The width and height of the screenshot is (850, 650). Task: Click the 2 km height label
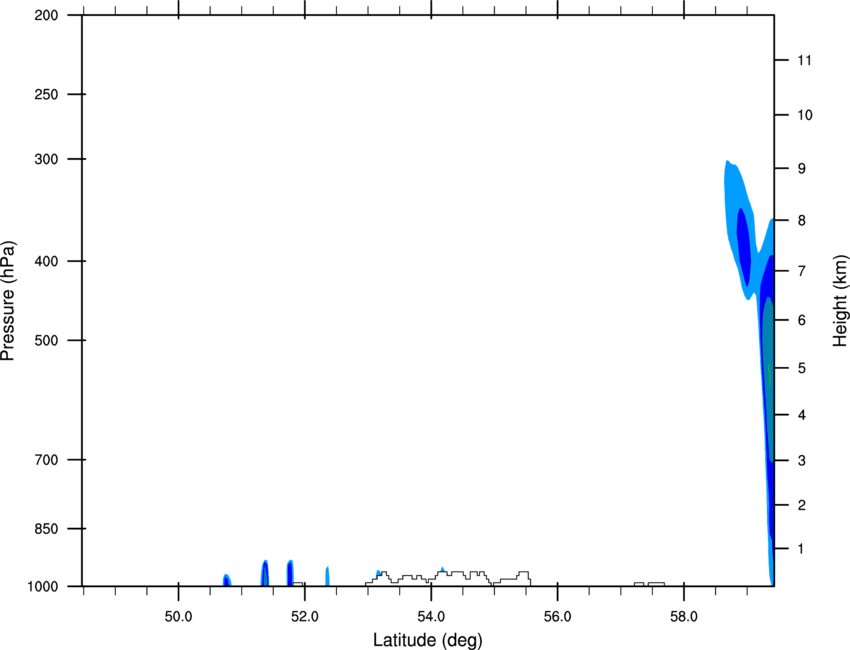(x=802, y=505)
